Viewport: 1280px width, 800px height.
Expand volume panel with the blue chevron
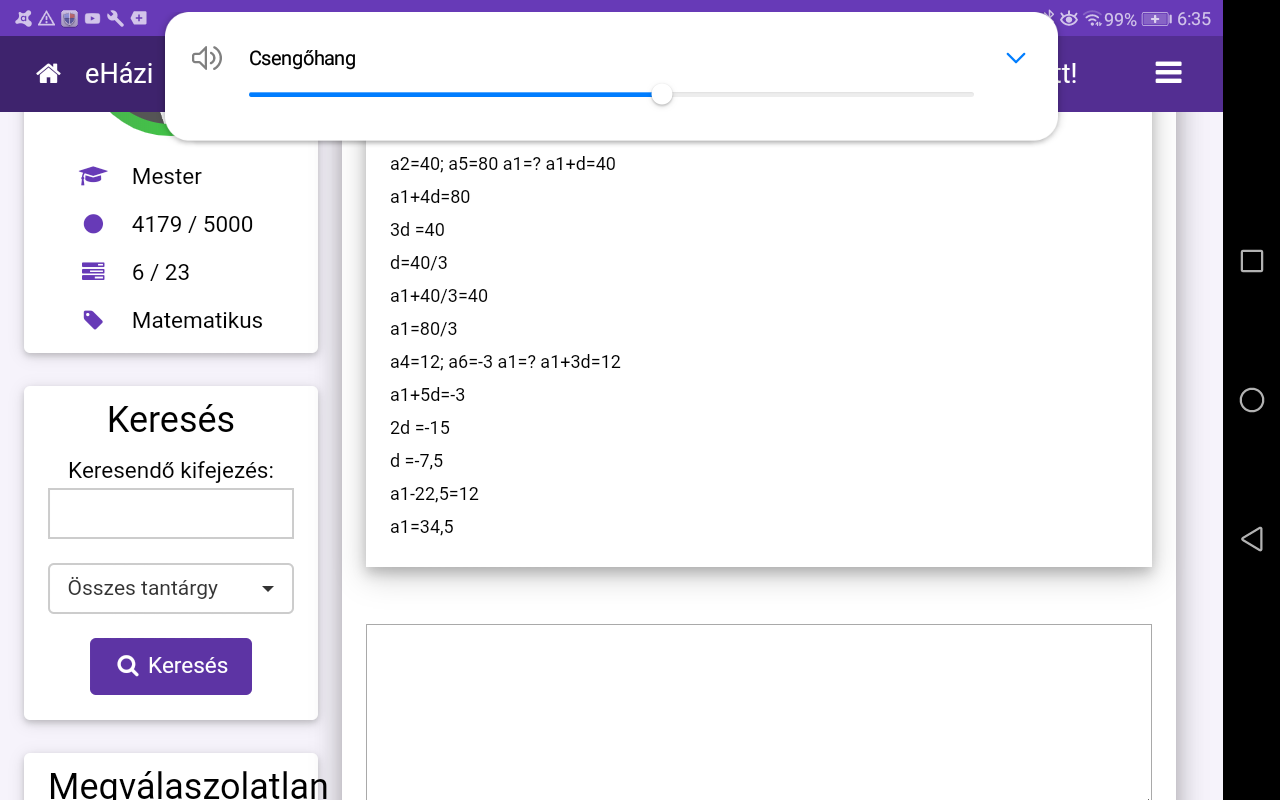coord(1015,58)
